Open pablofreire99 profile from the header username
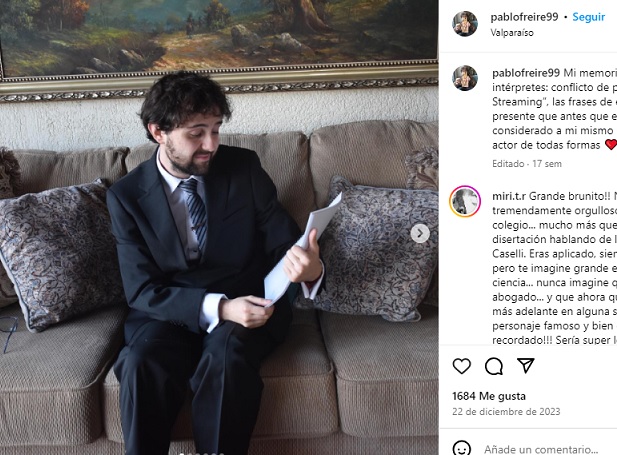The width and height of the screenshot is (617, 455). pyautogui.click(x=524, y=17)
